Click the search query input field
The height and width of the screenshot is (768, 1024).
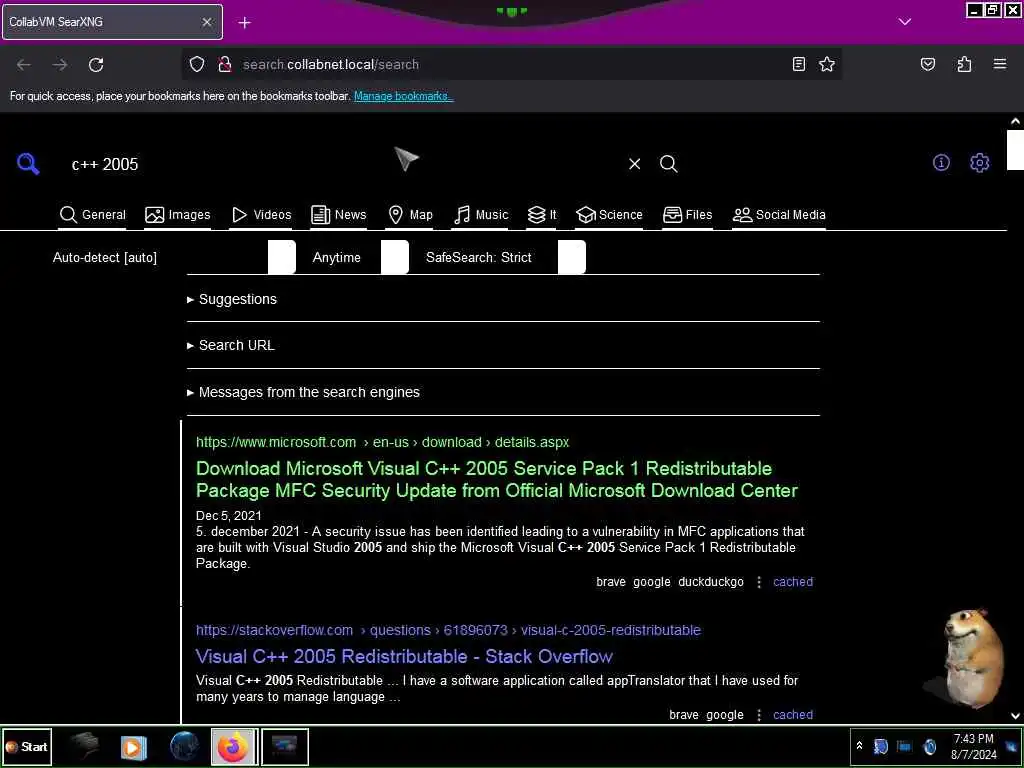(343, 164)
